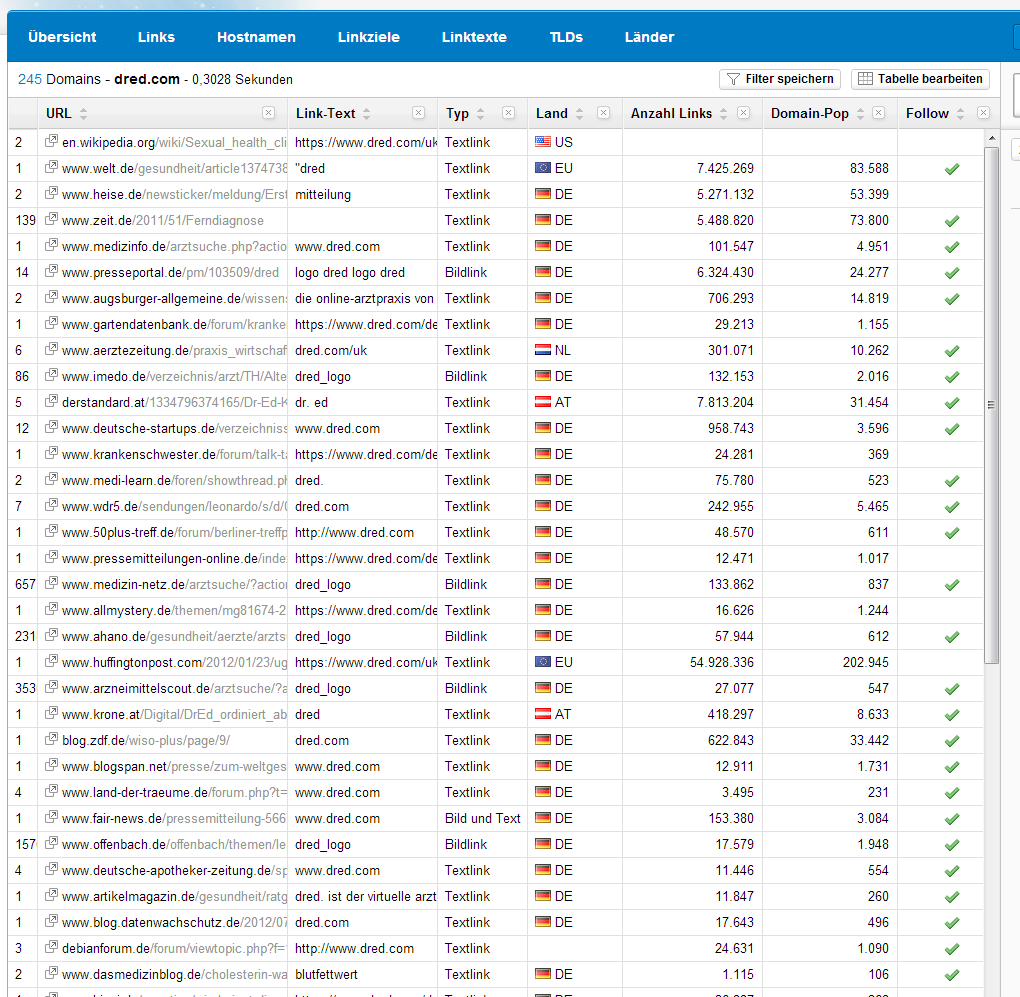This screenshot has height=997, width=1020.
Task: Click the 245 domains count link
Action: click(x=29, y=79)
